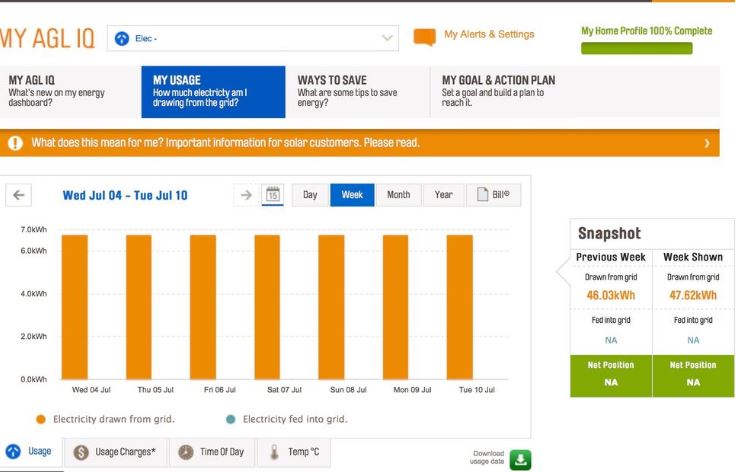This screenshot has width=736, height=472.
Task: Open the Time Of Day clock tab
Action: pyautogui.click(x=212, y=452)
